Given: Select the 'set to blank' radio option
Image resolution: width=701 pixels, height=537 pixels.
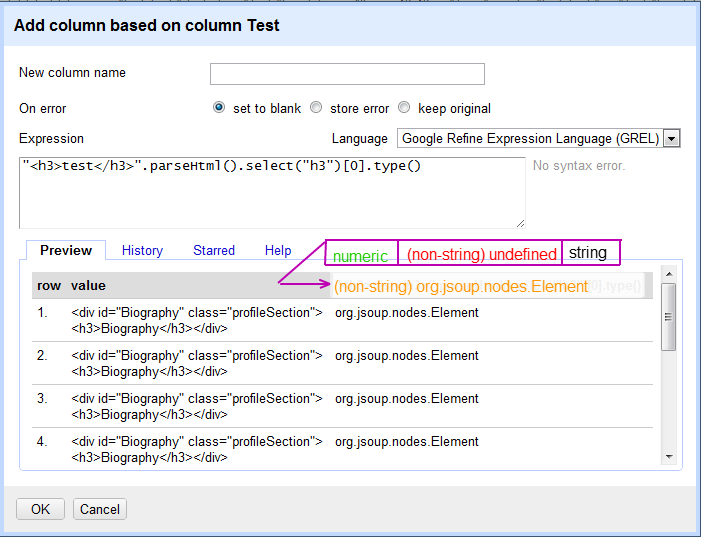Looking at the screenshot, I should (219, 108).
